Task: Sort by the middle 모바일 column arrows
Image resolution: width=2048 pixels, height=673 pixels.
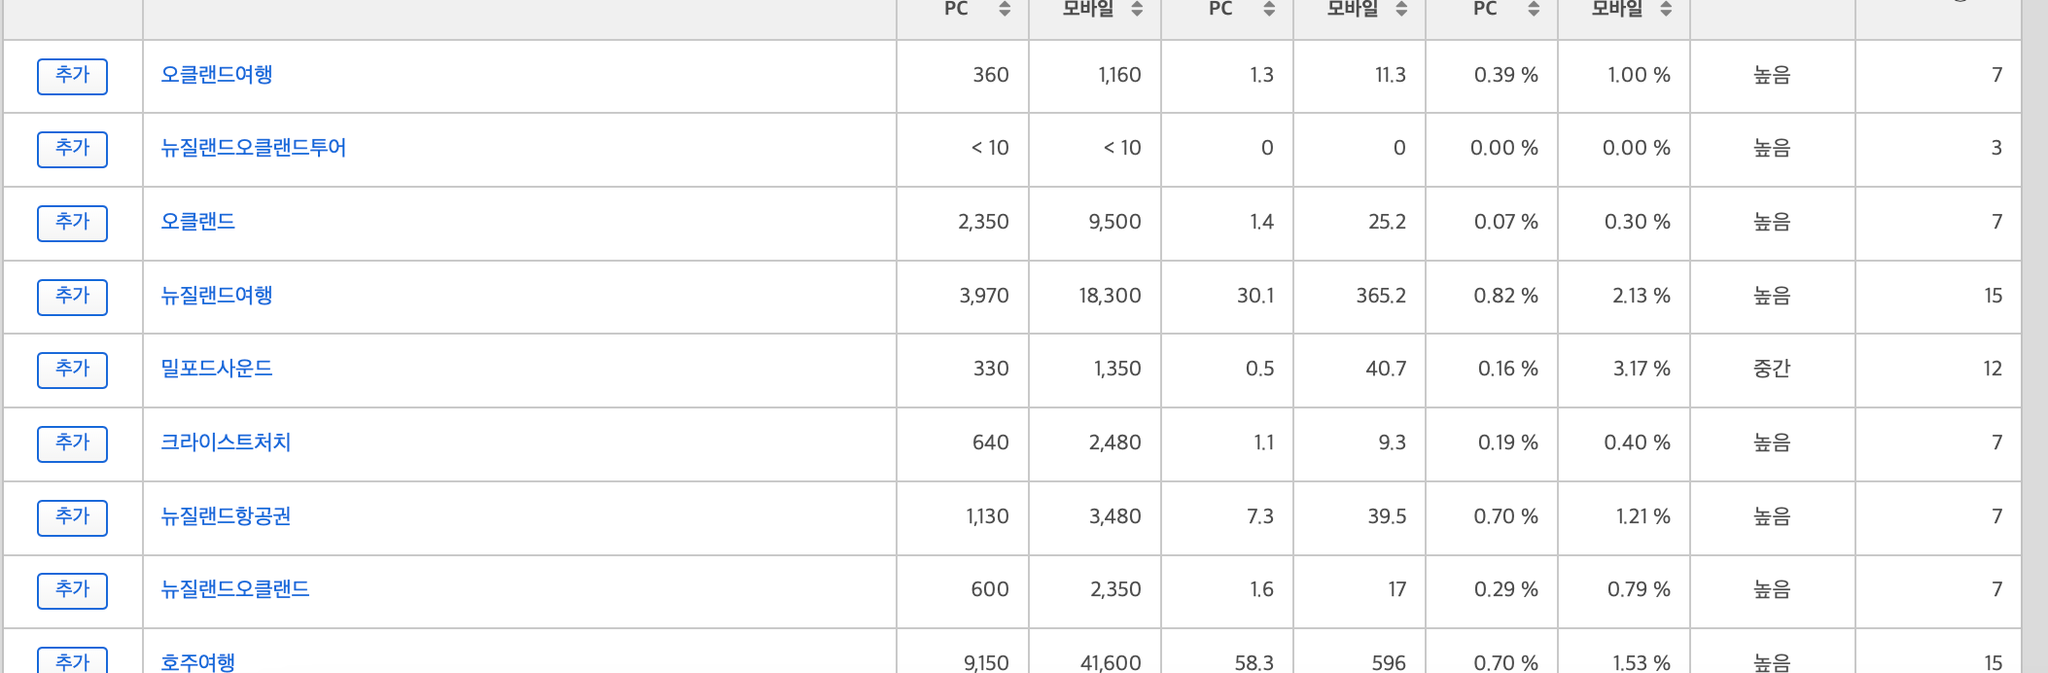Action: 1401,9
